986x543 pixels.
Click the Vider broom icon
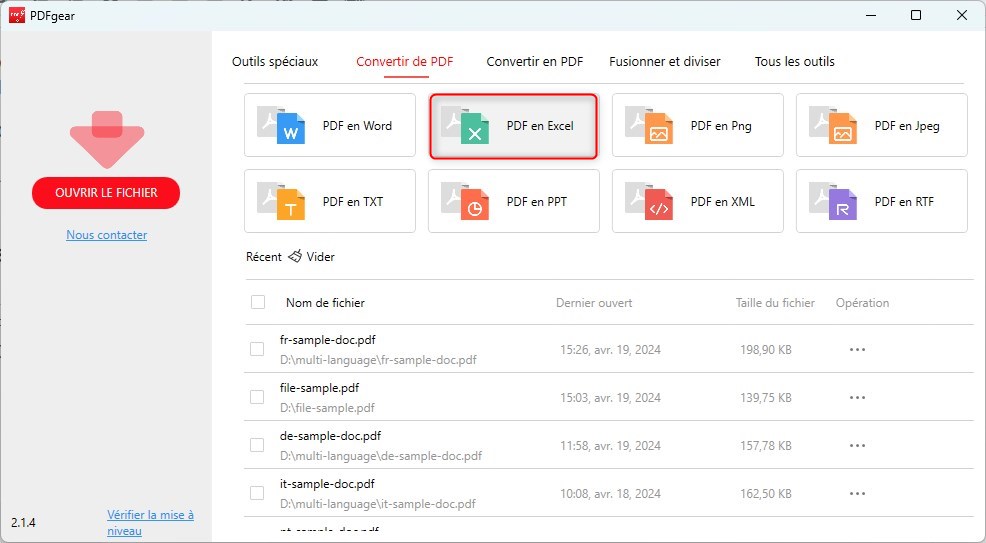click(x=295, y=256)
